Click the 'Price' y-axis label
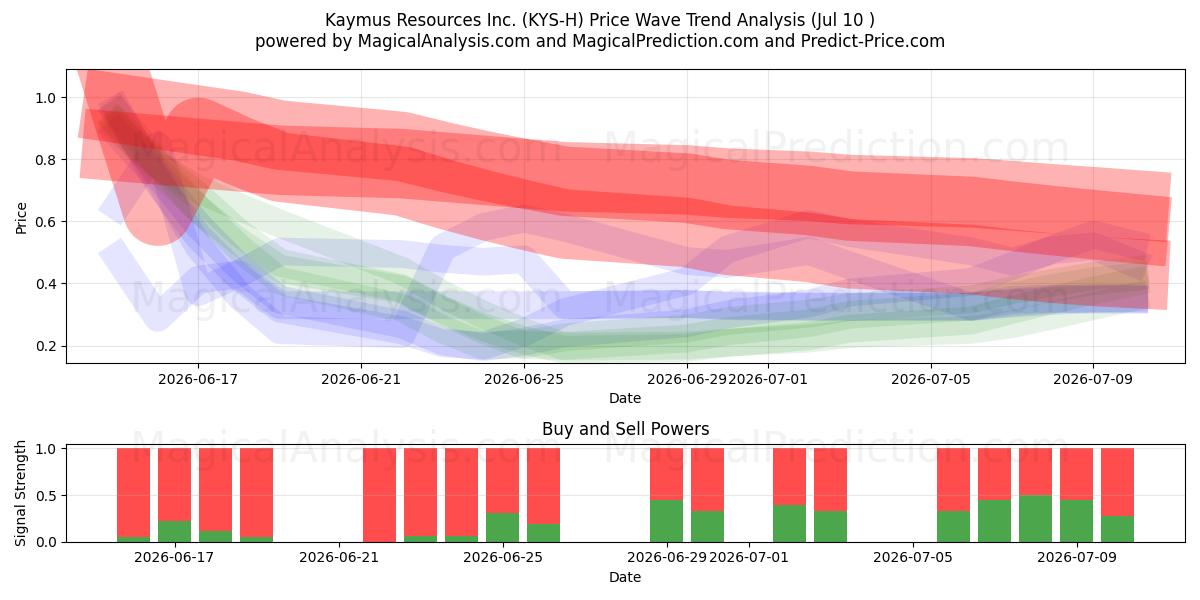This screenshot has width=1200, height=600. pyautogui.click(x=22, y=217)
